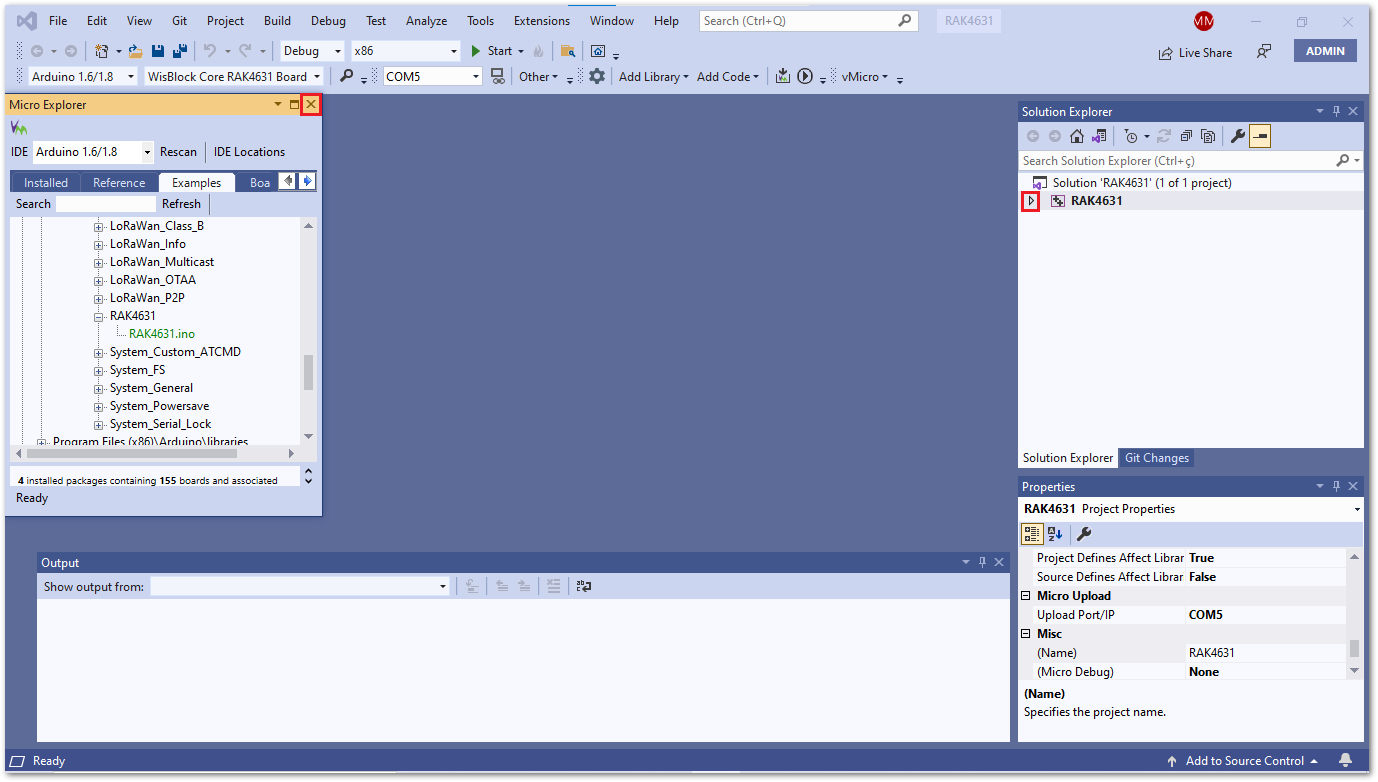The width and height of the screenshot is (1378, 782).
Task: Open the WisBlock Core RAK4631 Board dropdown
Action: pyautogui.click(x=234, y=77)
